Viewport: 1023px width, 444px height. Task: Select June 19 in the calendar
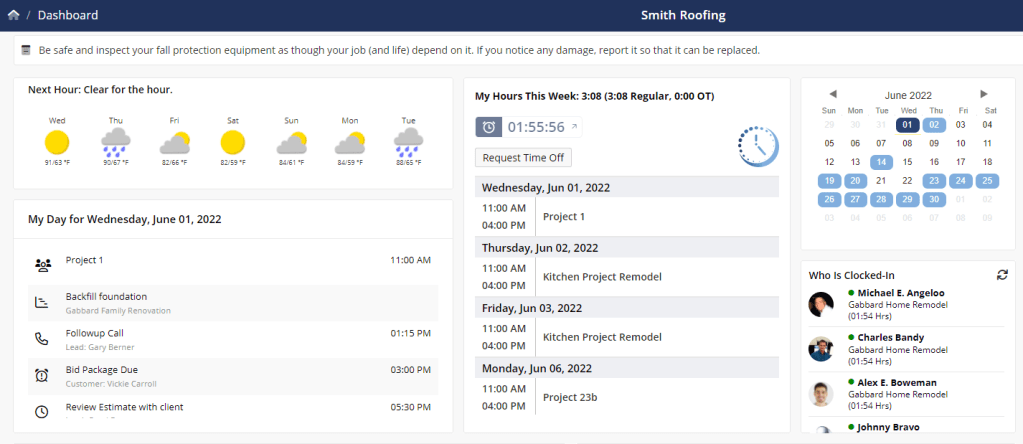pos(829,181)
